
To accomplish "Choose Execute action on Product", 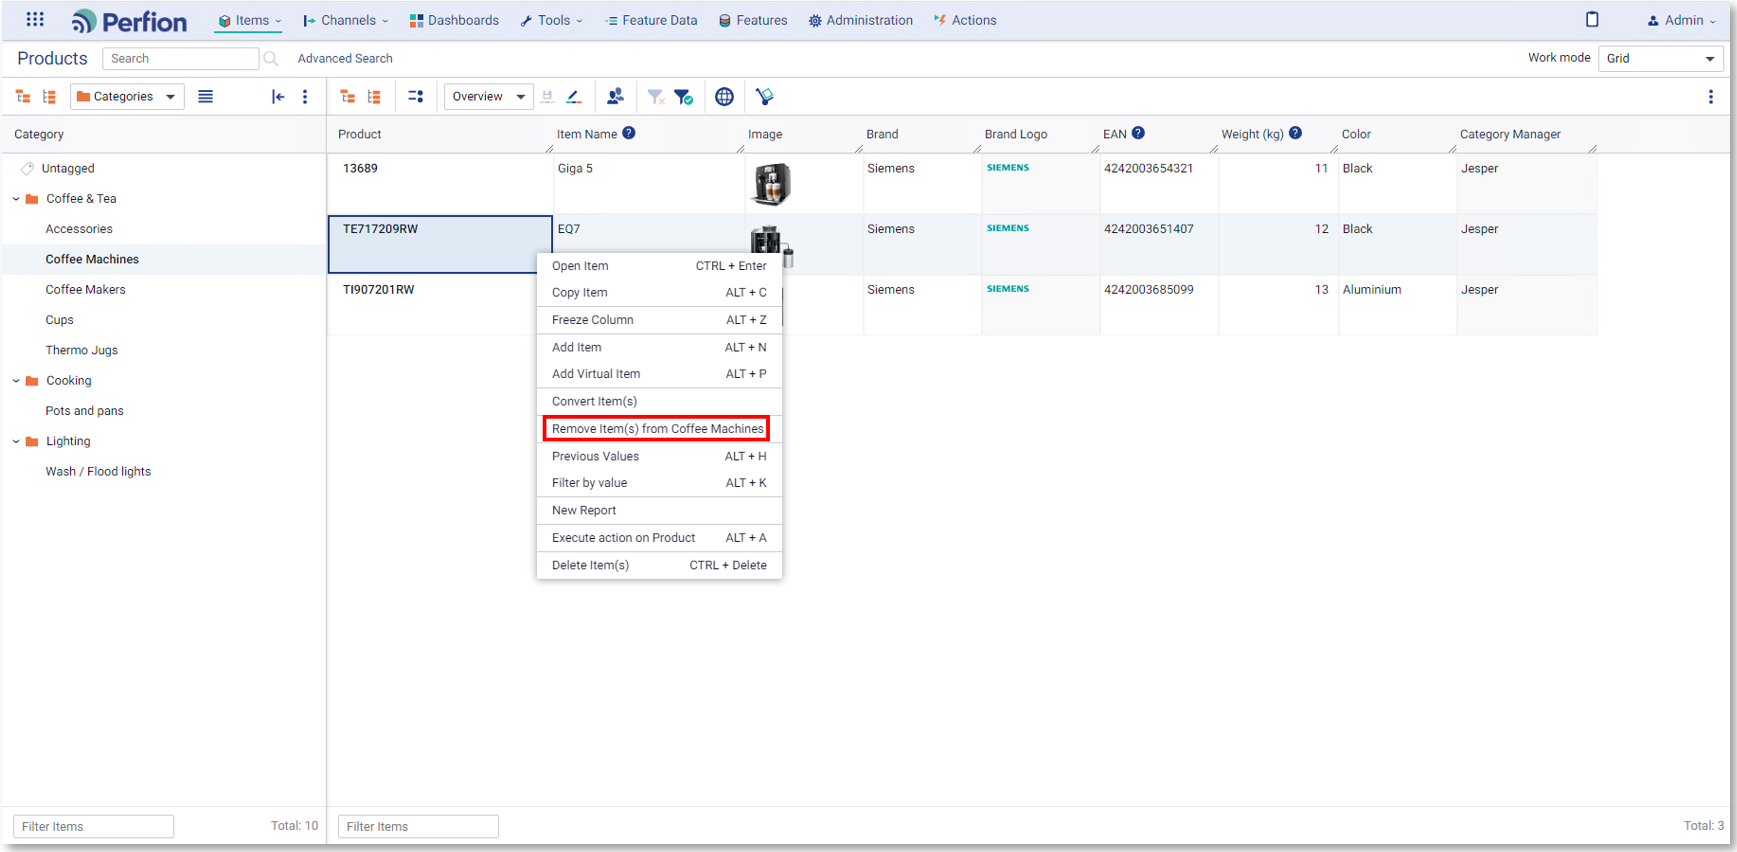I will [659, 538].
